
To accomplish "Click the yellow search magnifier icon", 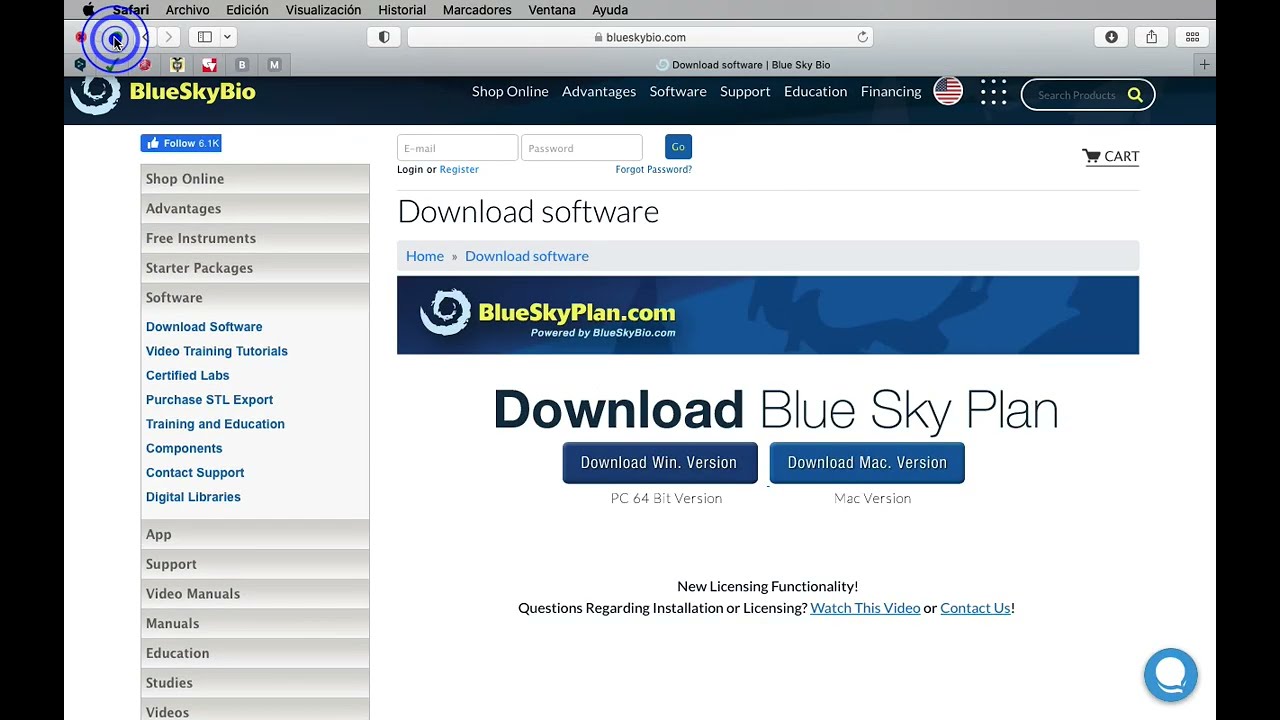I will pyautogui.click(x=1135, y=95).
